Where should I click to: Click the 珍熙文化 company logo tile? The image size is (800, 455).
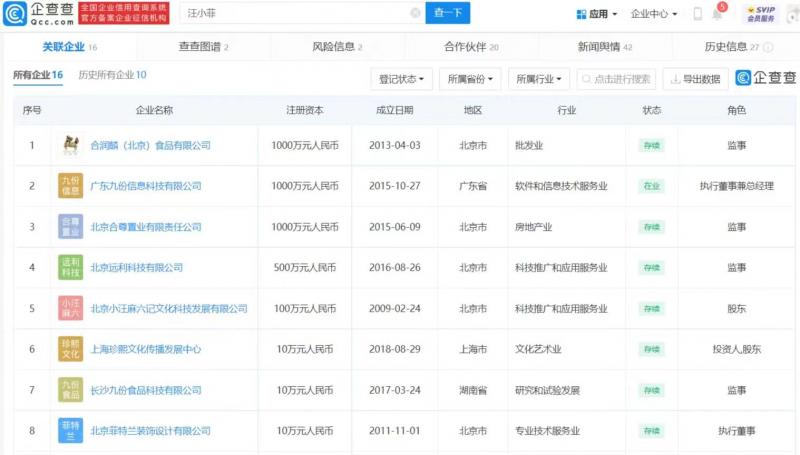point(70,349)
